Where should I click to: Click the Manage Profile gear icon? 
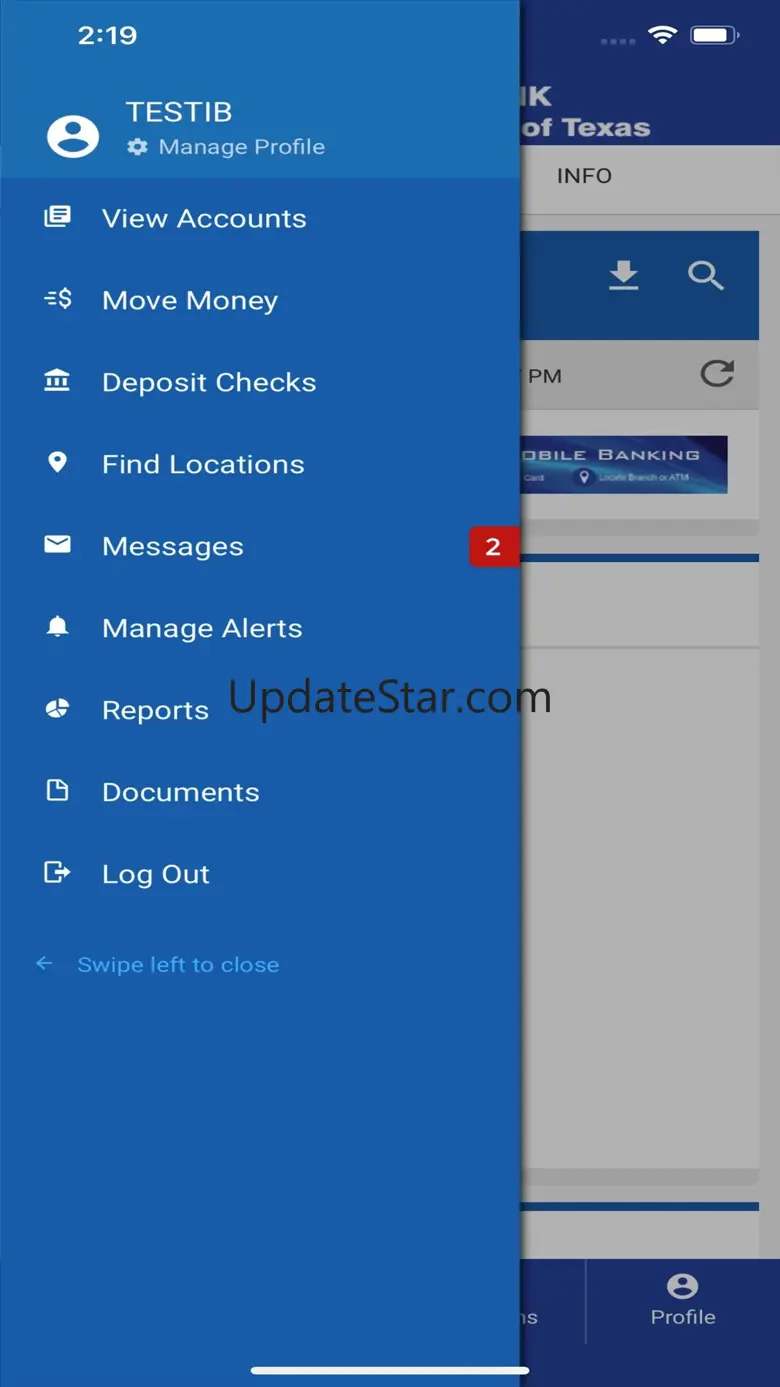tap(137, 147)
